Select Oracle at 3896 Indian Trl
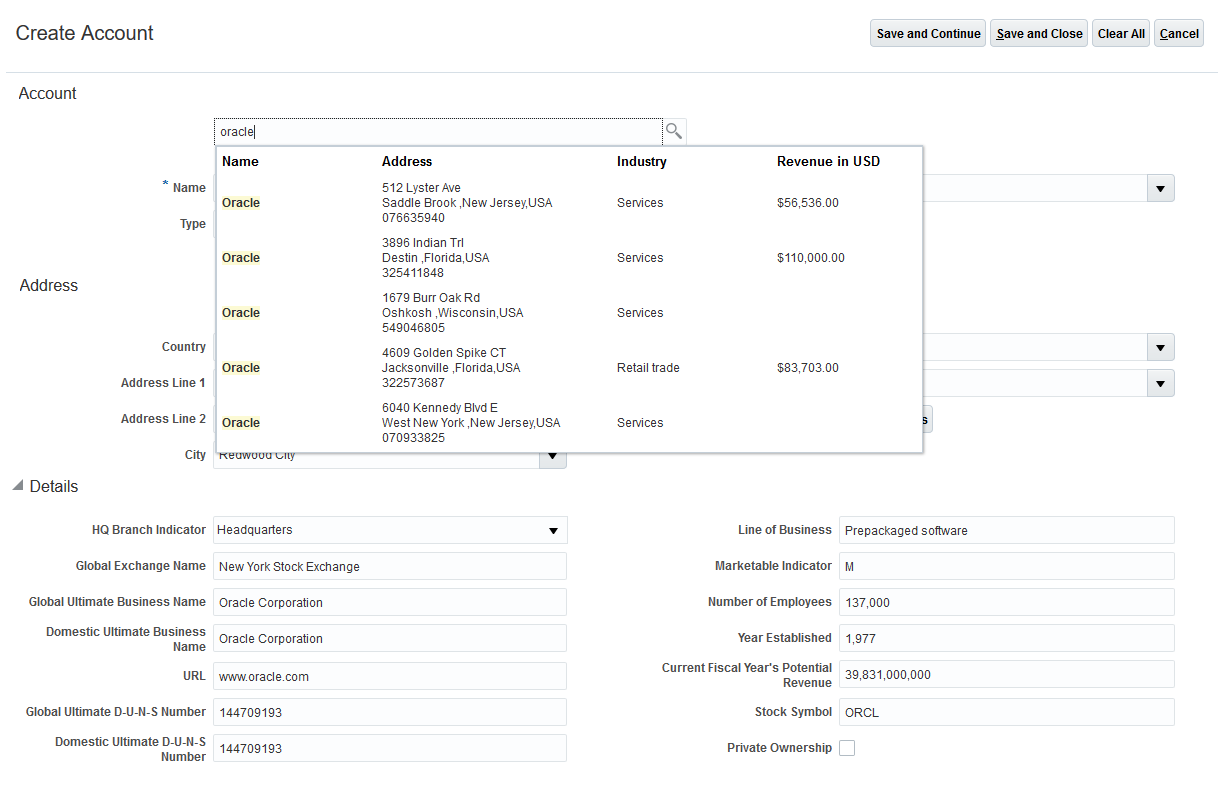 (569, 258)
